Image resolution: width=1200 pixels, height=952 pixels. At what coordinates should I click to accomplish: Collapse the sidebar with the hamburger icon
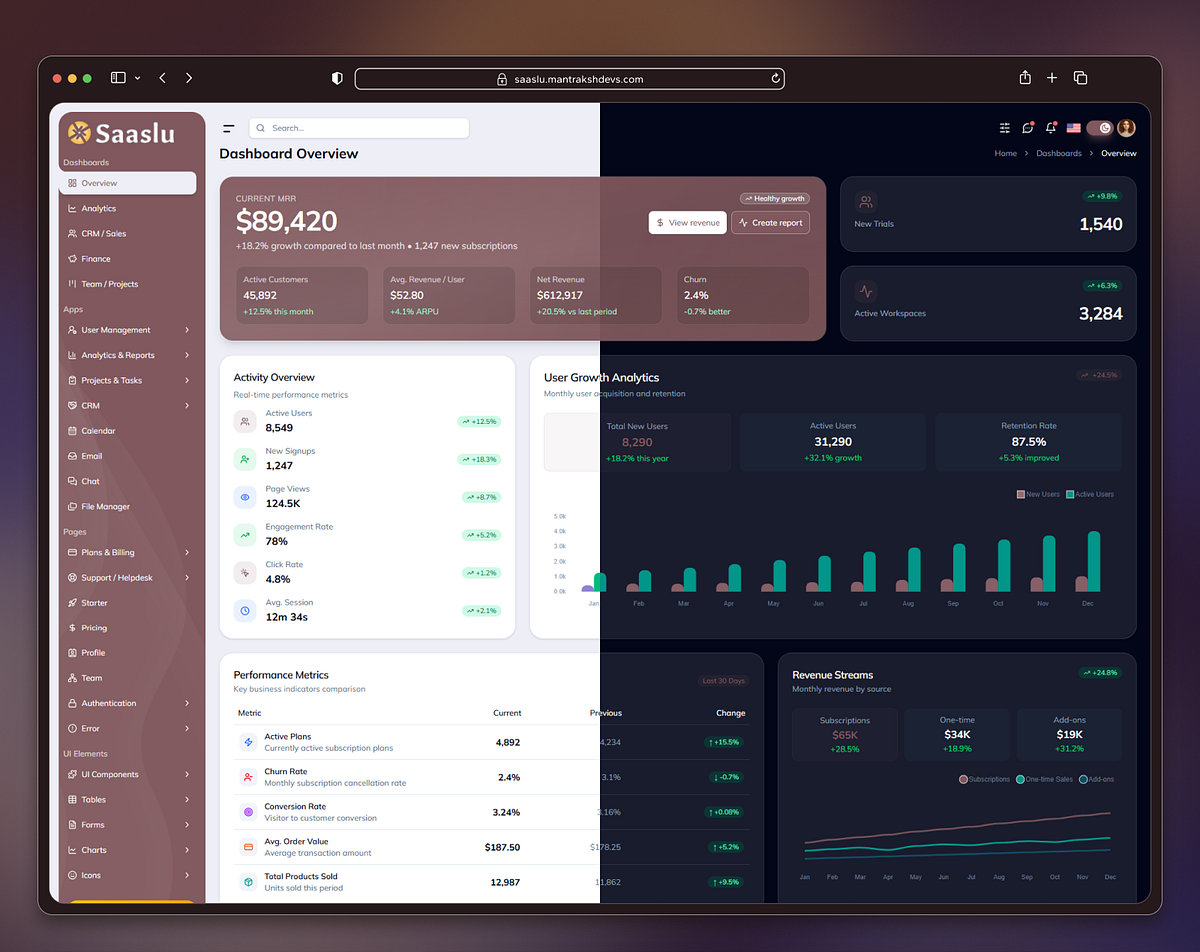229,128
